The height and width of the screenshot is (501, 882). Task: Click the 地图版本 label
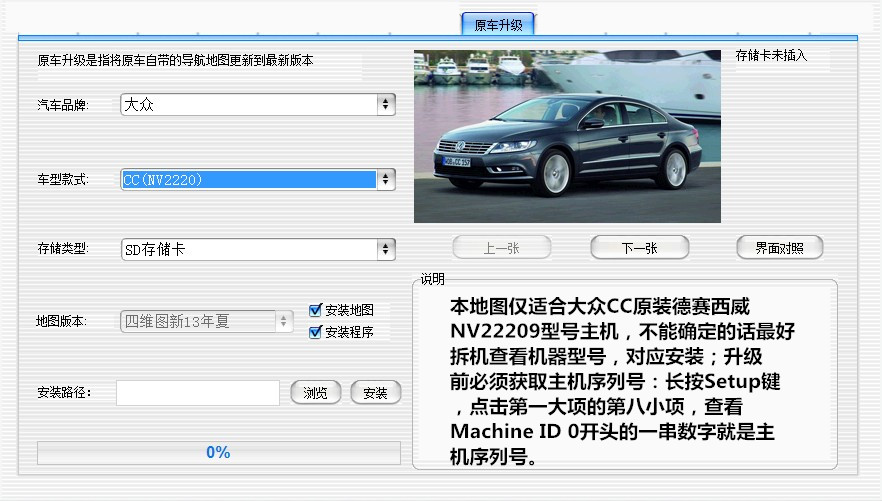coord(61,322)
